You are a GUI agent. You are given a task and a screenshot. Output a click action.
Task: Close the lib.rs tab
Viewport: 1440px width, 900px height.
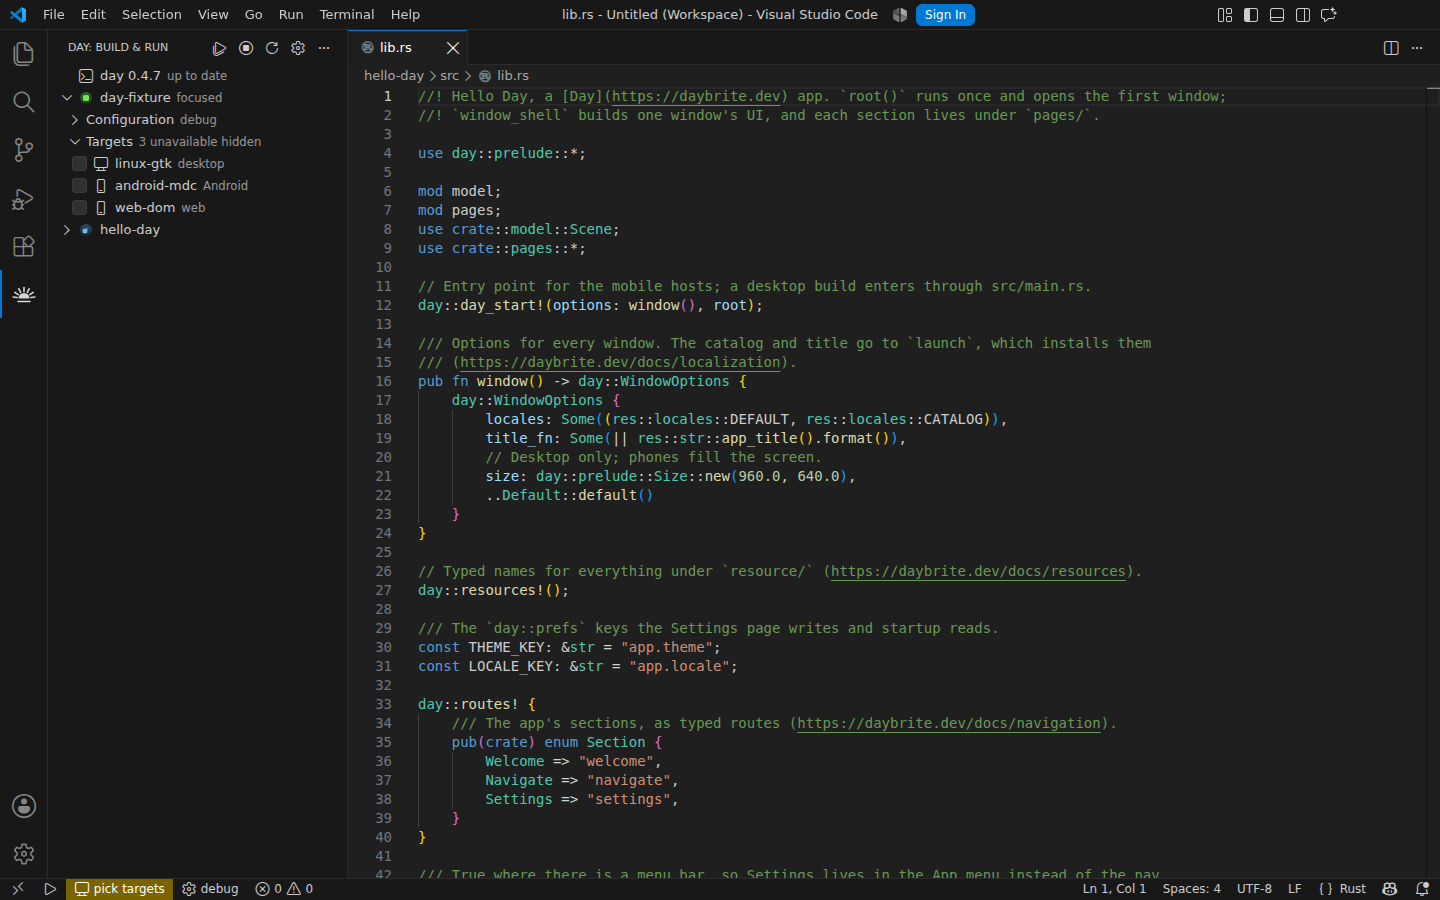453,48
